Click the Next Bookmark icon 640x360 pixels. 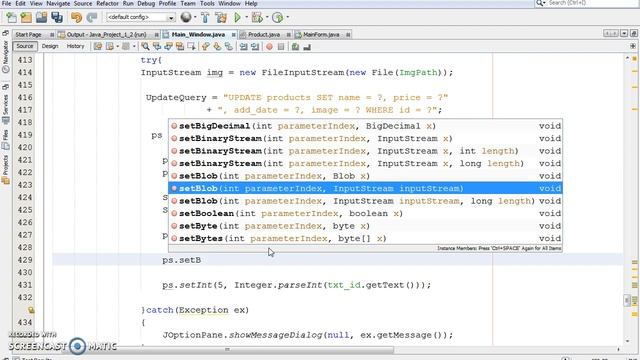(x=217, y=47)
